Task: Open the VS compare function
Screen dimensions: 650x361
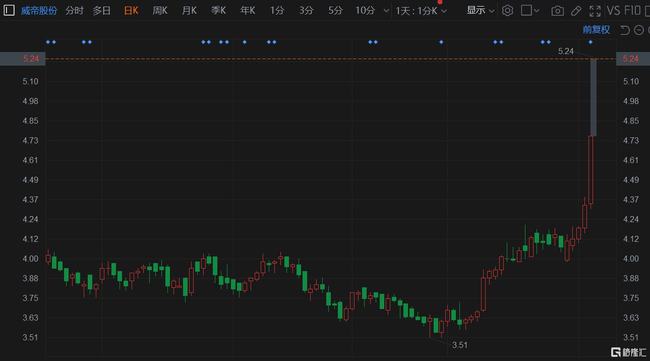Action: (614, 10)
